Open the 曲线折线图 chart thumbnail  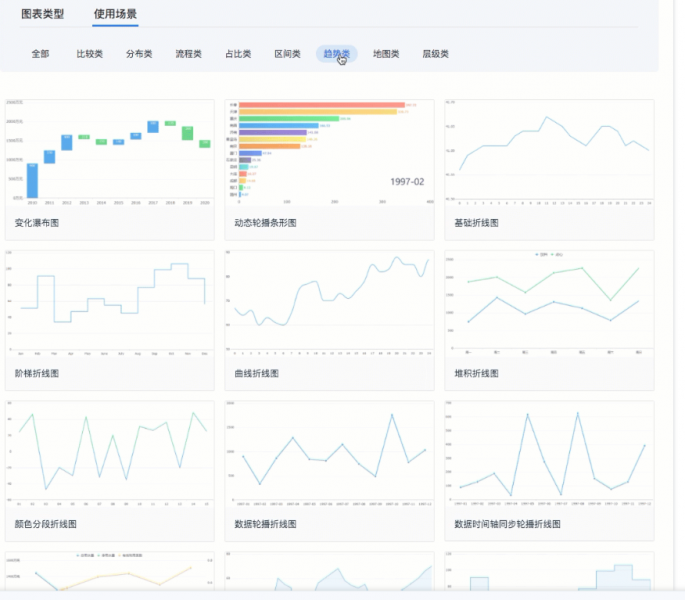point(329,303)
